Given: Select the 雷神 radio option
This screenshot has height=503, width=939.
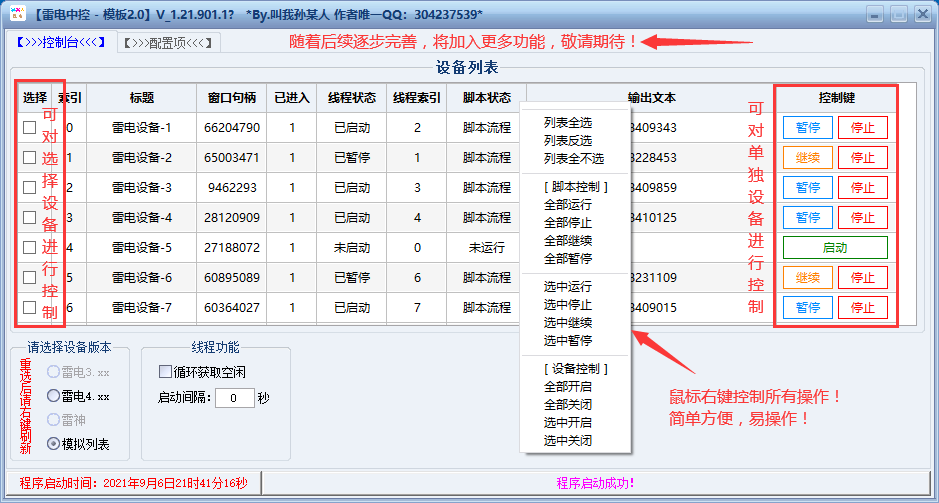Looking at the screenshot, I should (53, 420).
